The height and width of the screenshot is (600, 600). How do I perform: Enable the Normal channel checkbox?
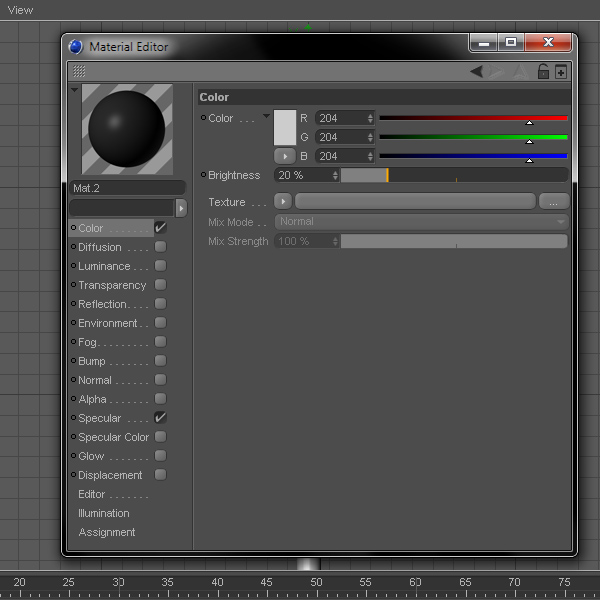[160, 380]
